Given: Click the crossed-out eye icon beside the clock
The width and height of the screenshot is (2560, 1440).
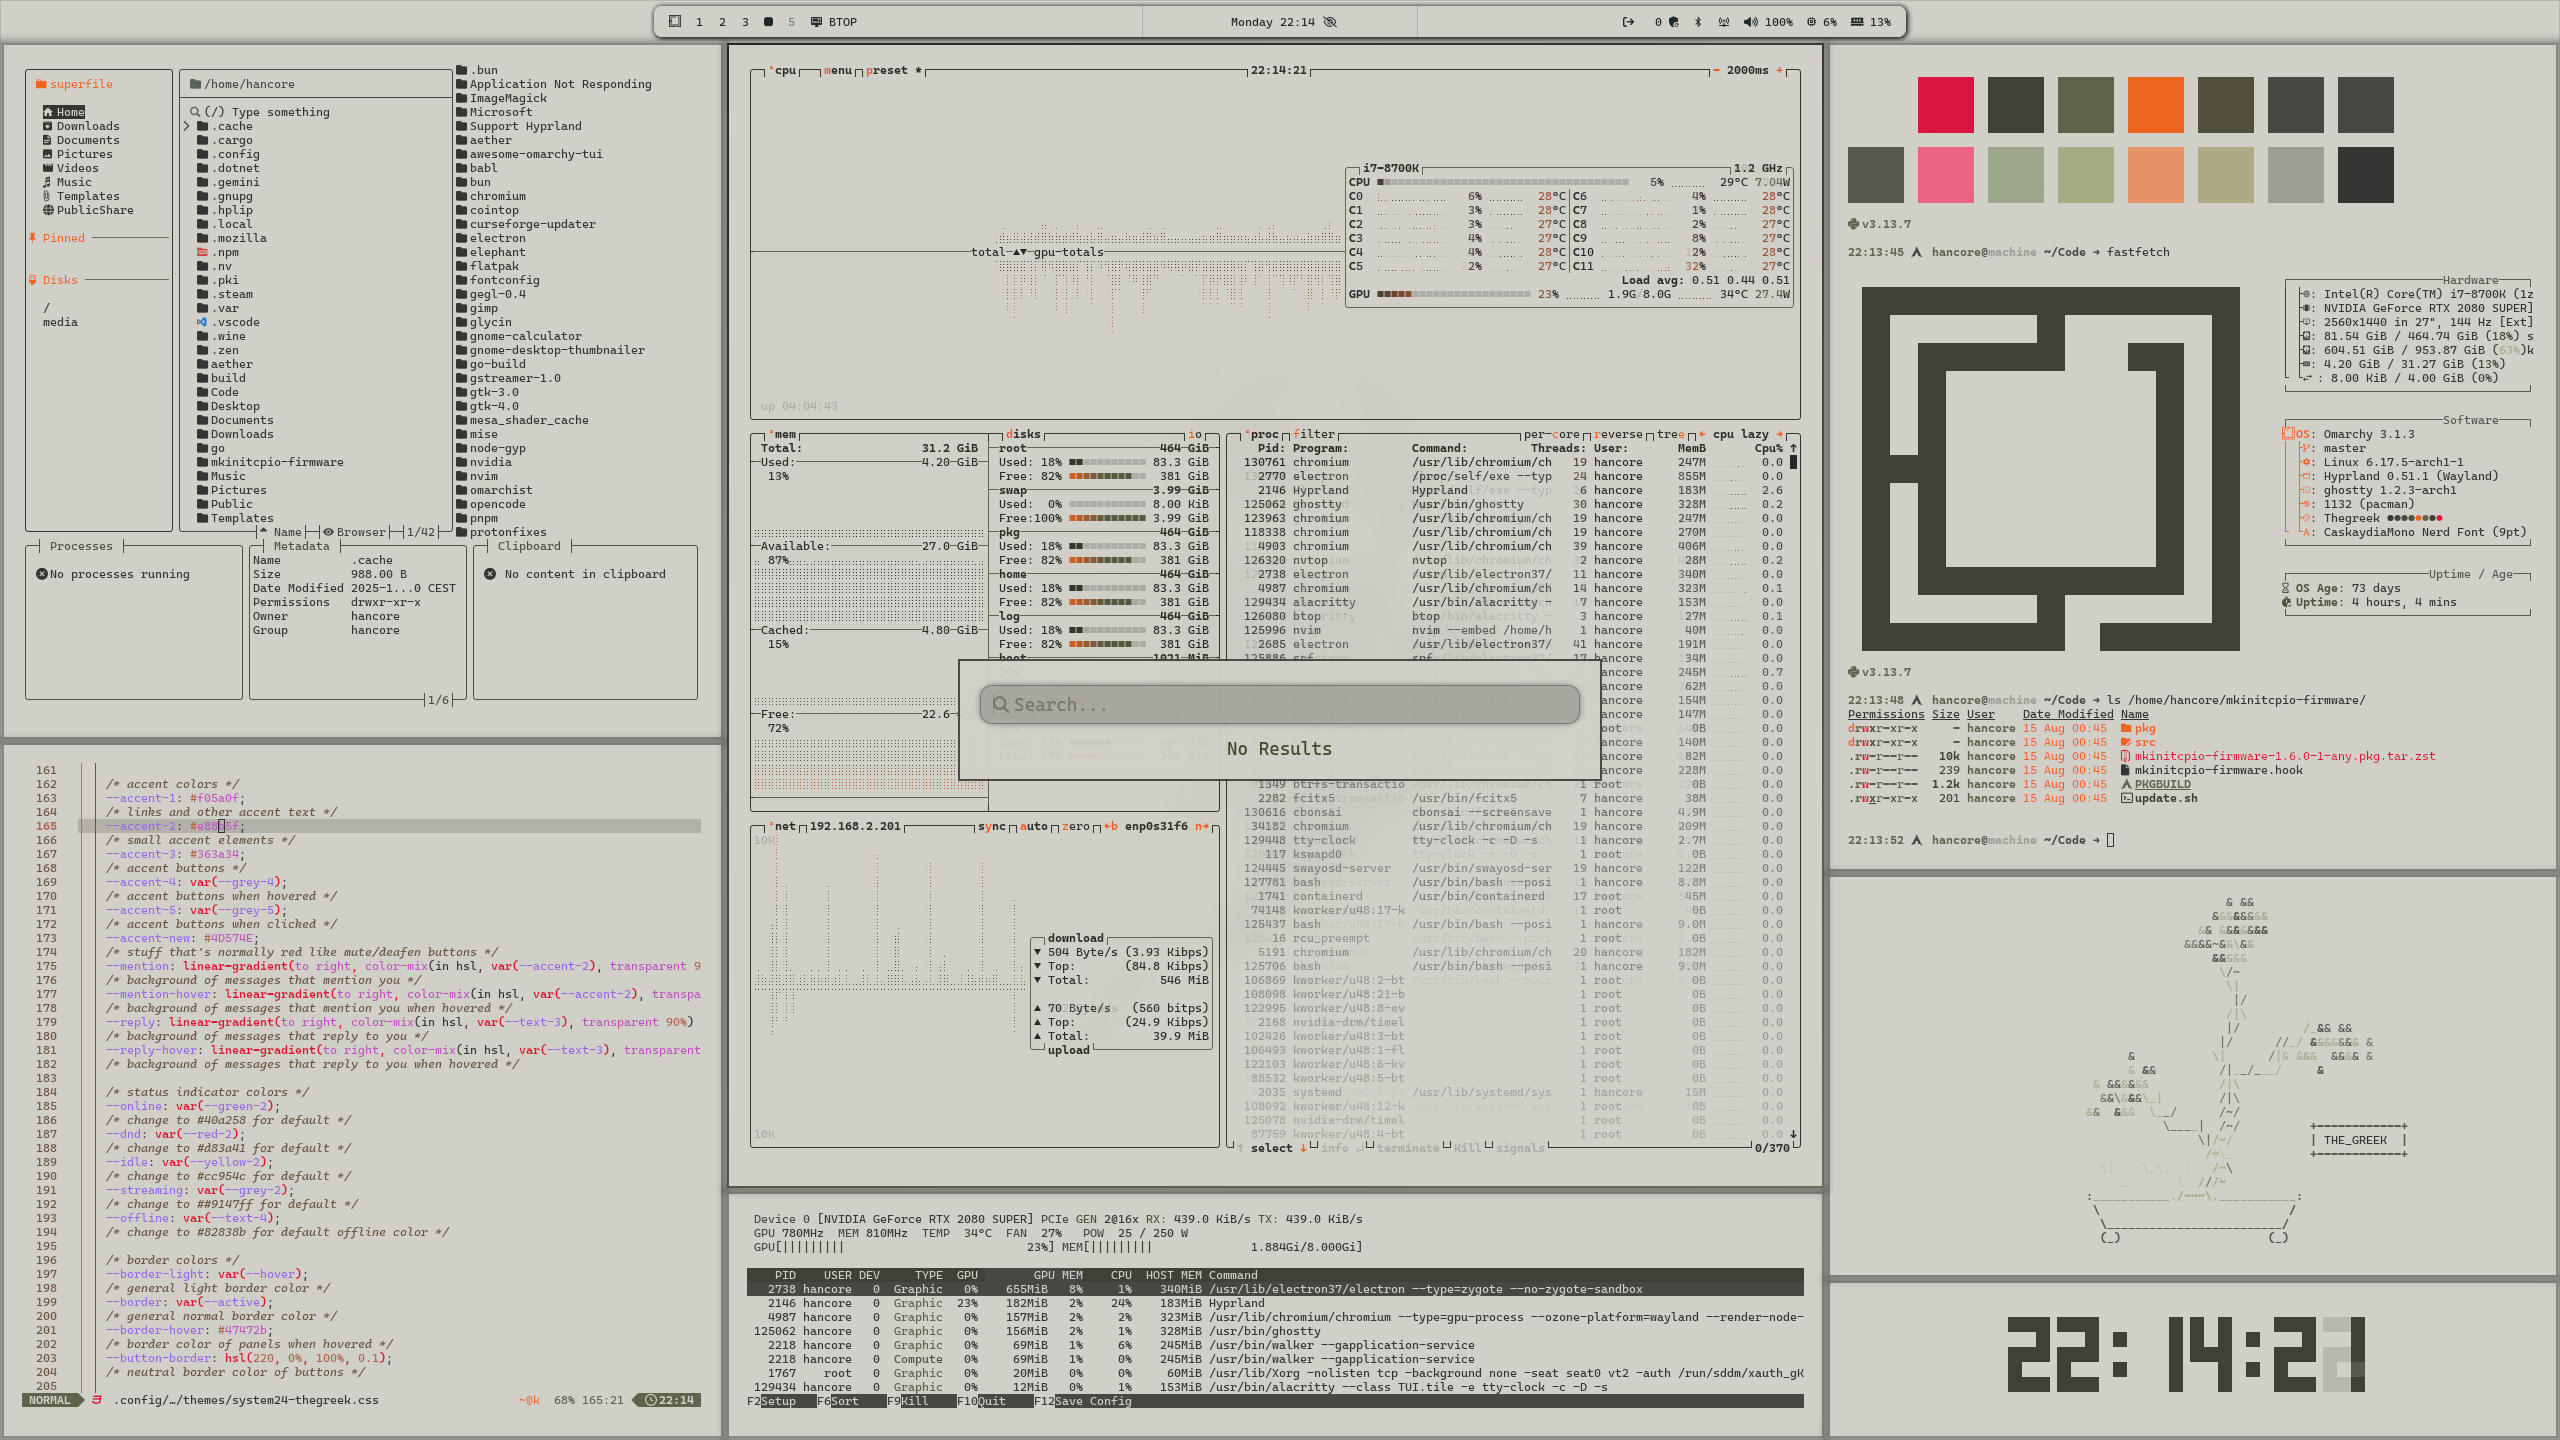Looking at the screenshot, I should pos(1330,22).
